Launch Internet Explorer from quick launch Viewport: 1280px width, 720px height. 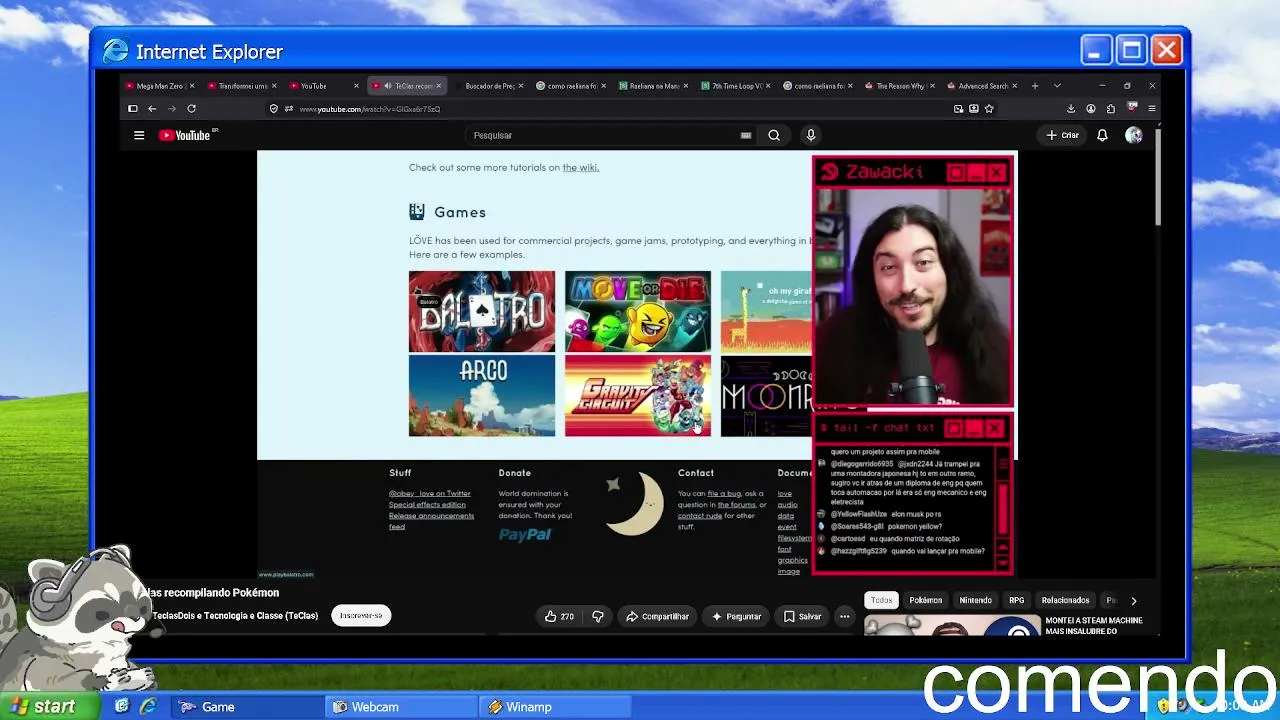(x=148, y=706)
